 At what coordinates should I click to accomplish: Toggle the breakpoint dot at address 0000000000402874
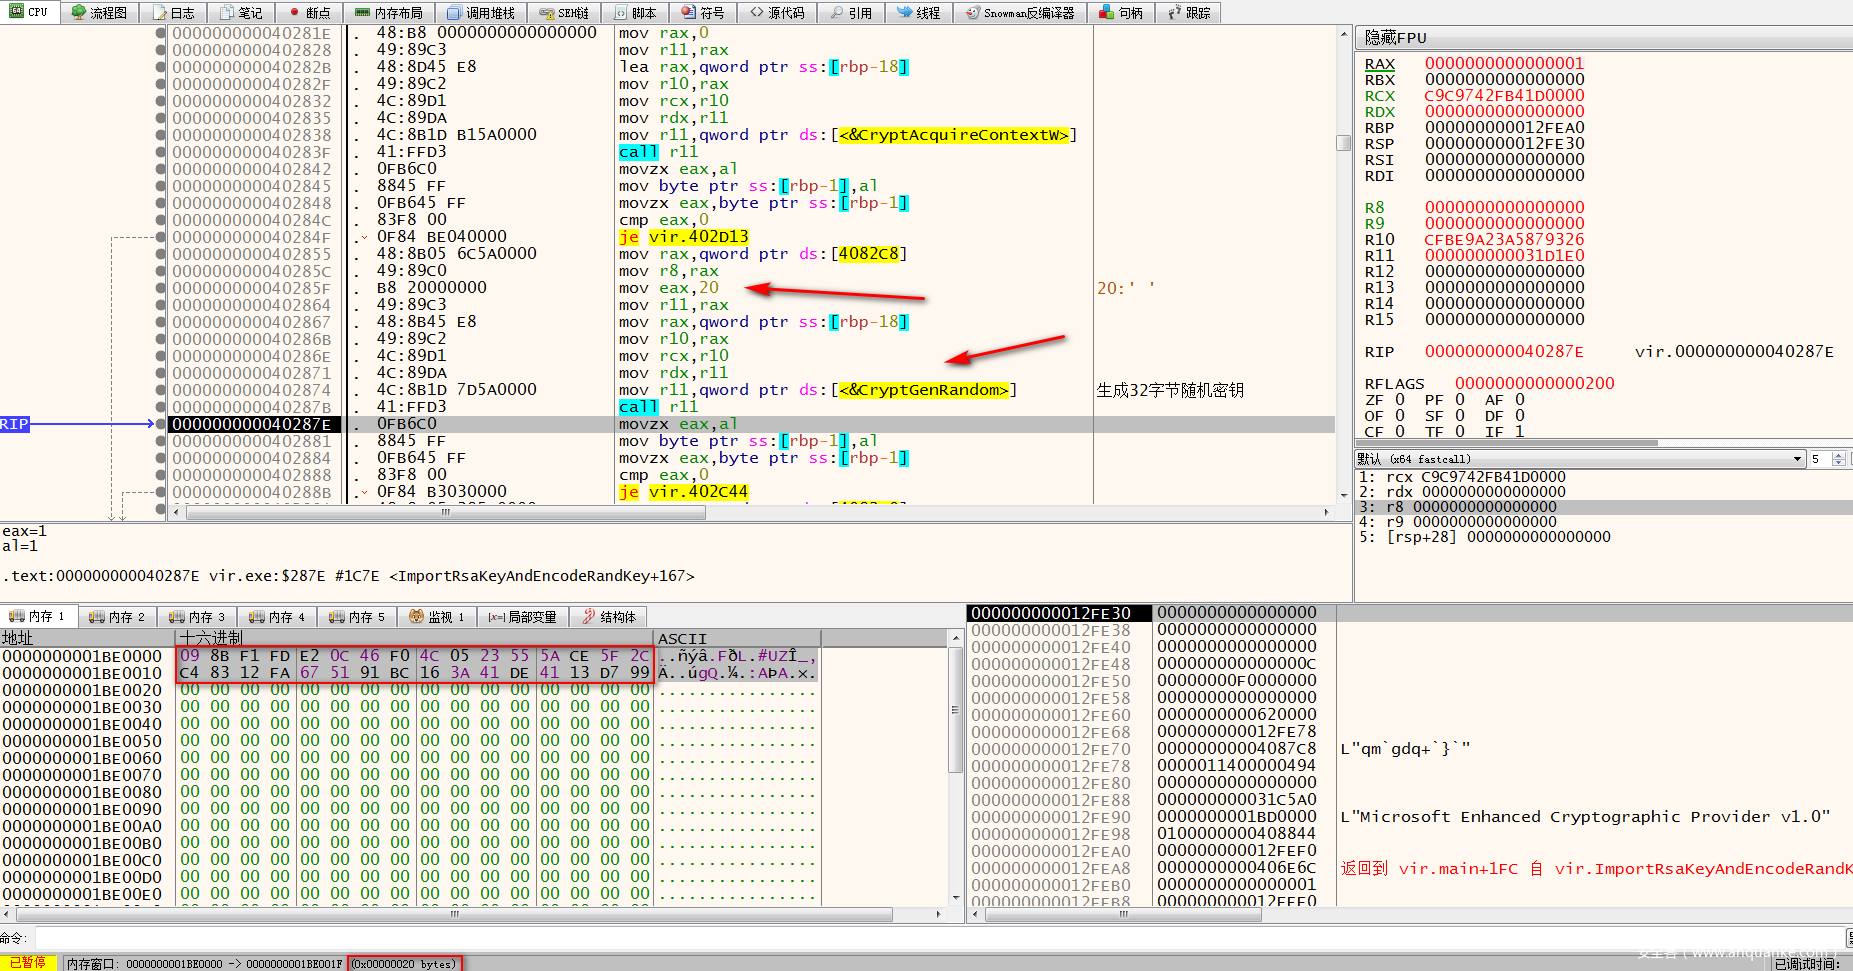click(160, 390)
